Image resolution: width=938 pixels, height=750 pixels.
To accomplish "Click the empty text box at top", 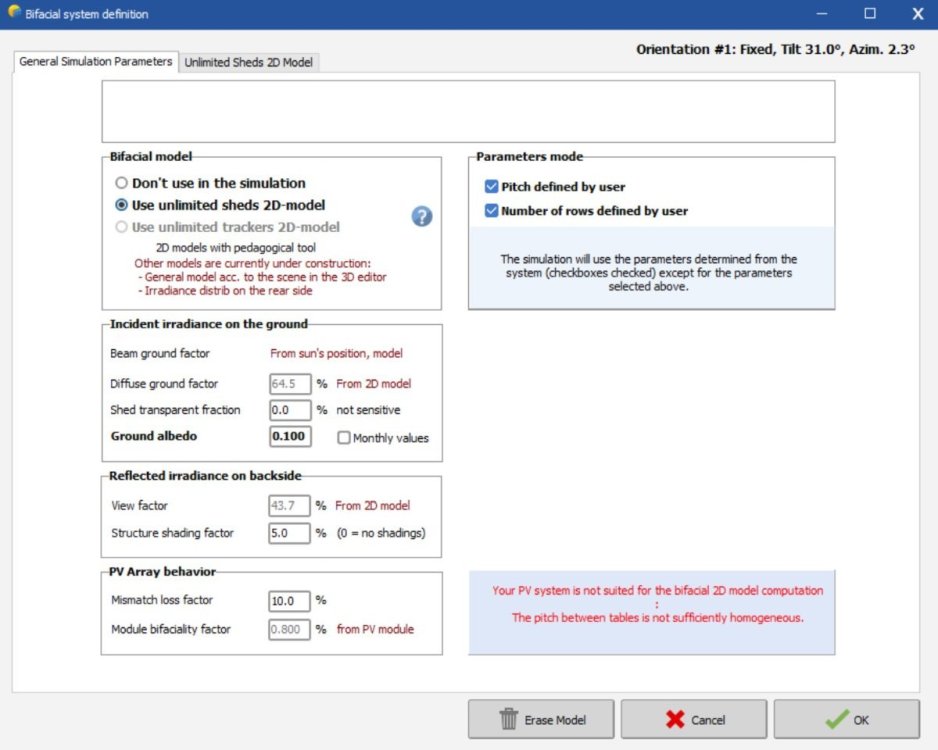I will coord(468,112).
